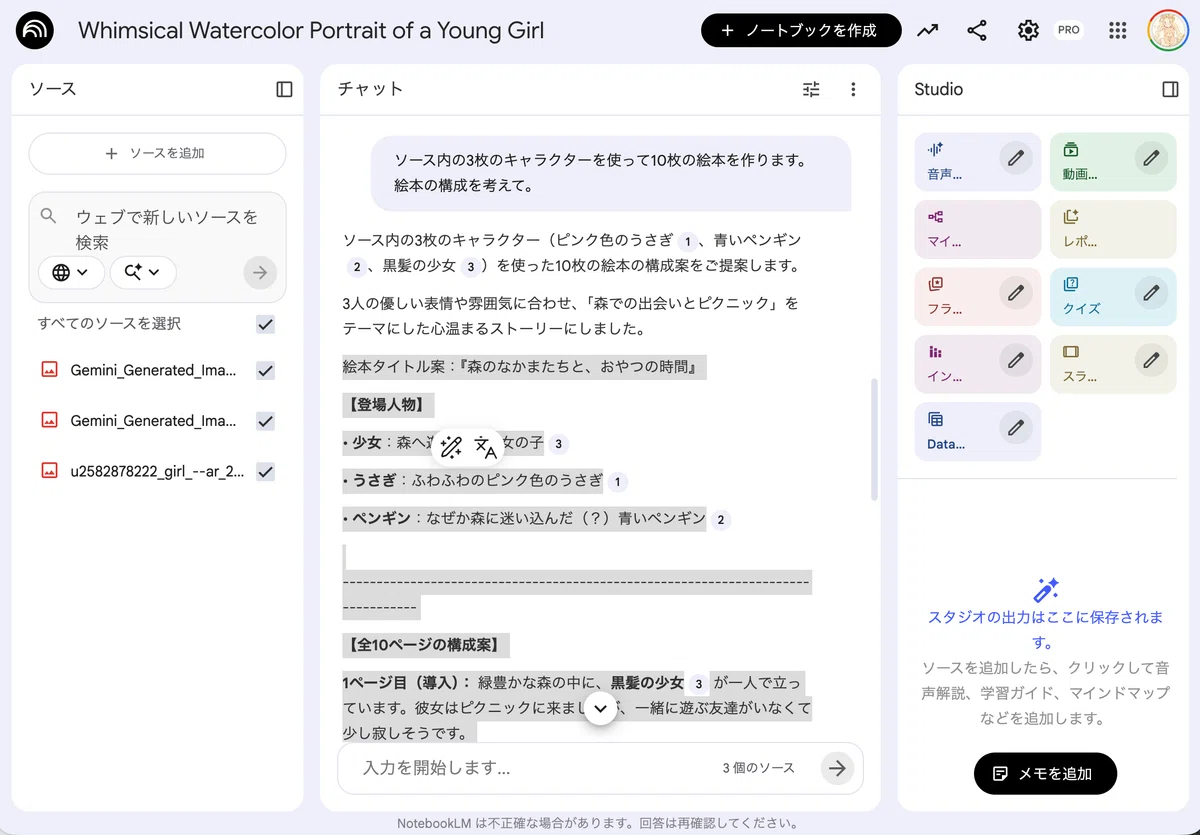This screenshot has height=835, width=1200.
Task: Open the web globe search-scope dropdown
Action: coord(71,272)
